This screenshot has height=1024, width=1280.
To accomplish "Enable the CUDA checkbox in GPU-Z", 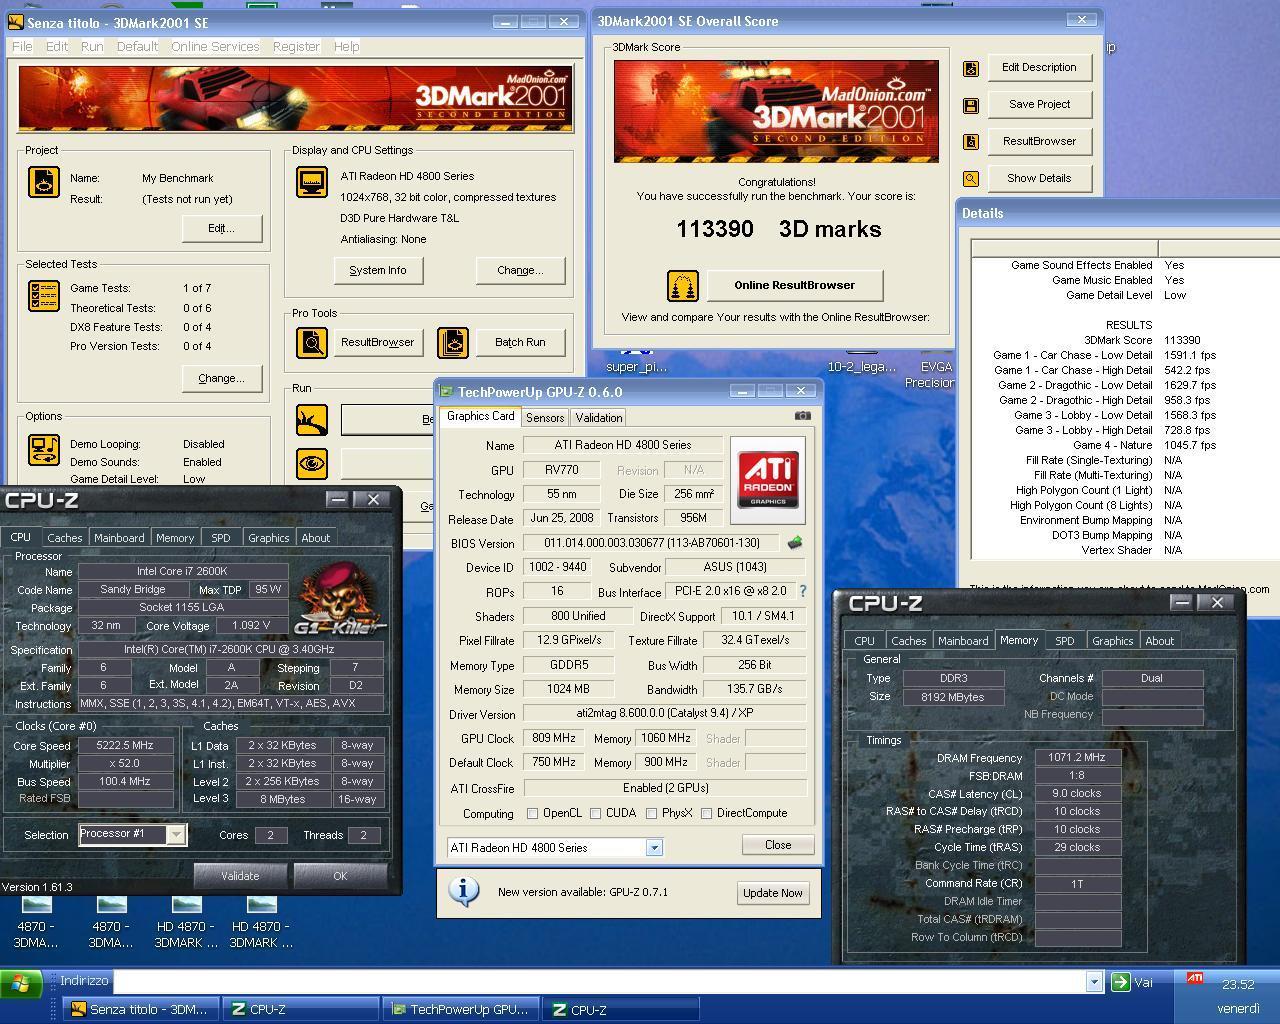I will [596, 813].
